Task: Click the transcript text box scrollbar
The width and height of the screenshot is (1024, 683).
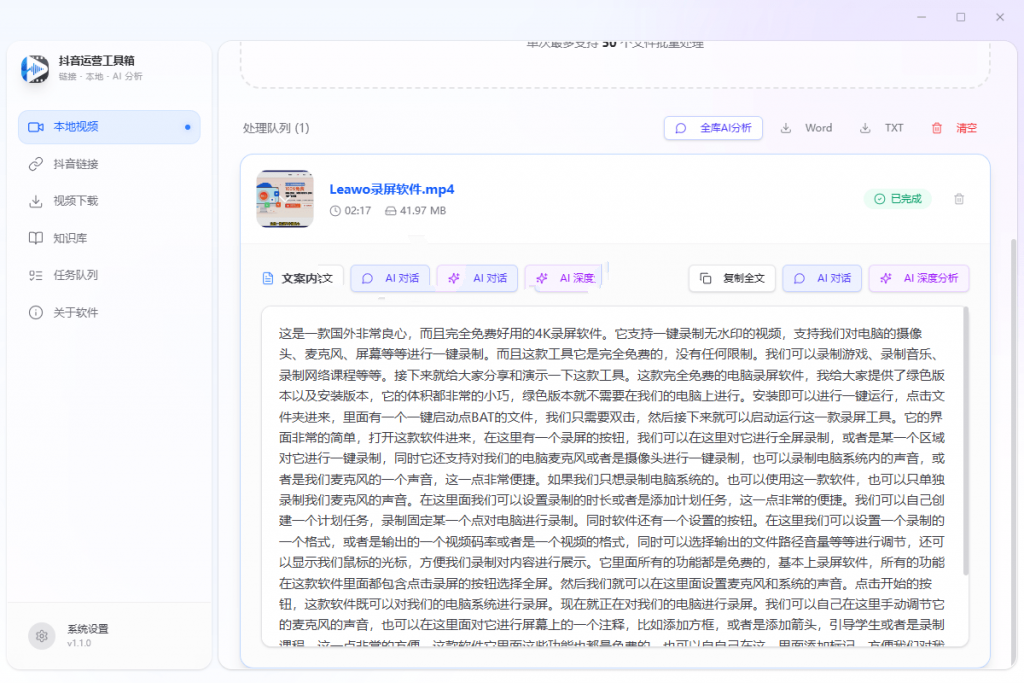Action: click(965, 441)
